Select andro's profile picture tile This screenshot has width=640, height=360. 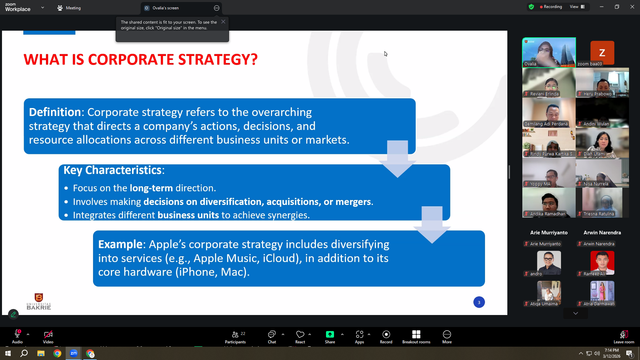coord(549,262)
